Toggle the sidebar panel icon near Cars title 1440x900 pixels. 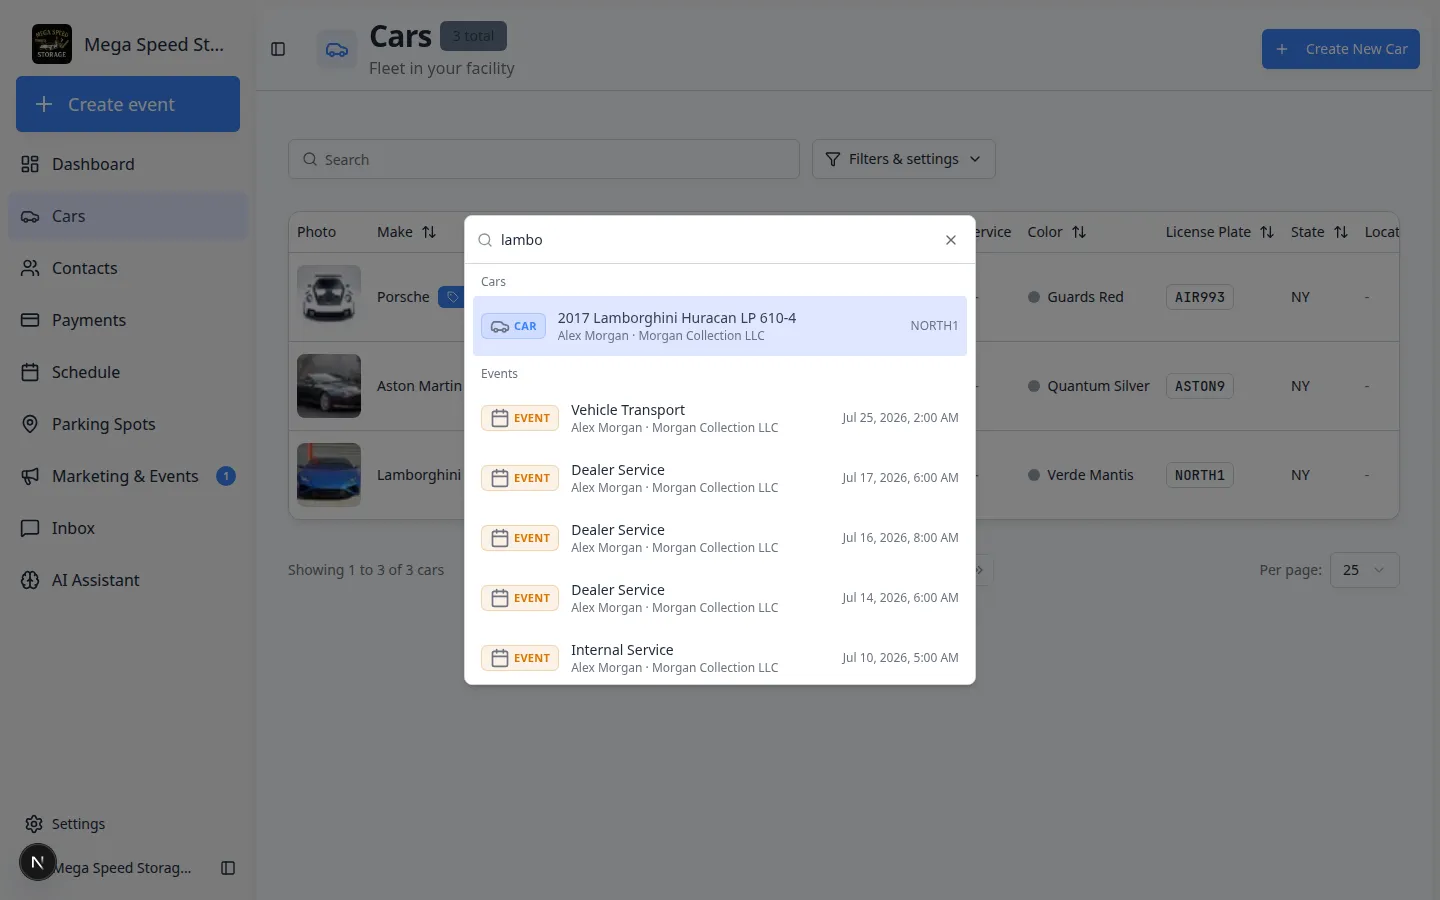click(x=278, y=49)
